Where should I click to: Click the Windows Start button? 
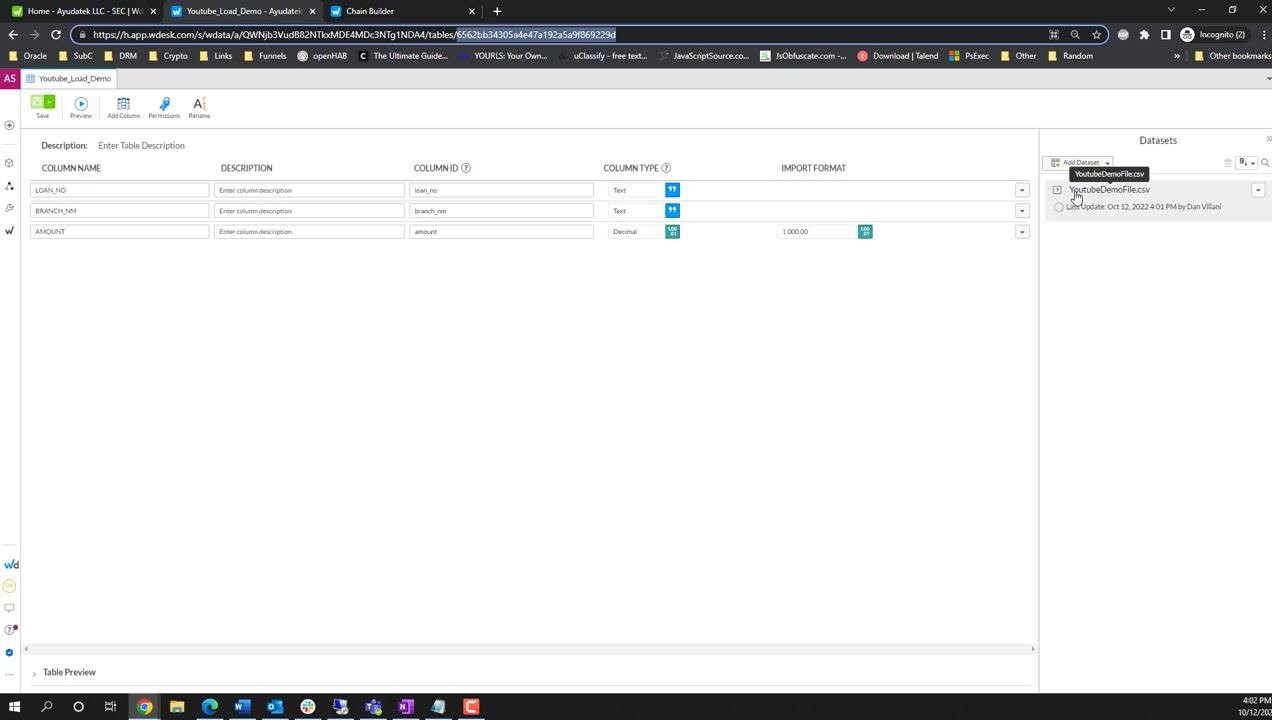click(x=14, y=707)
